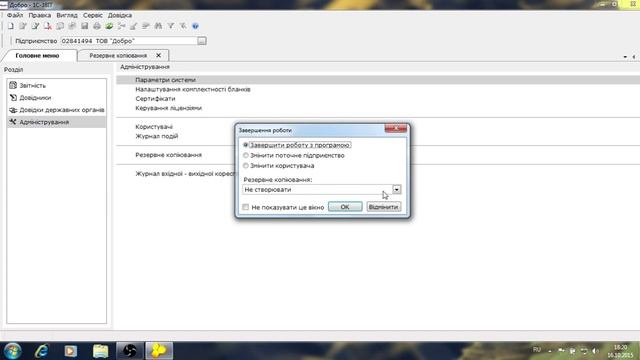This screenshot has width=640, height=360.
Task: Open Резервне копіювання in main list
Action: click(x=169, y=155)
